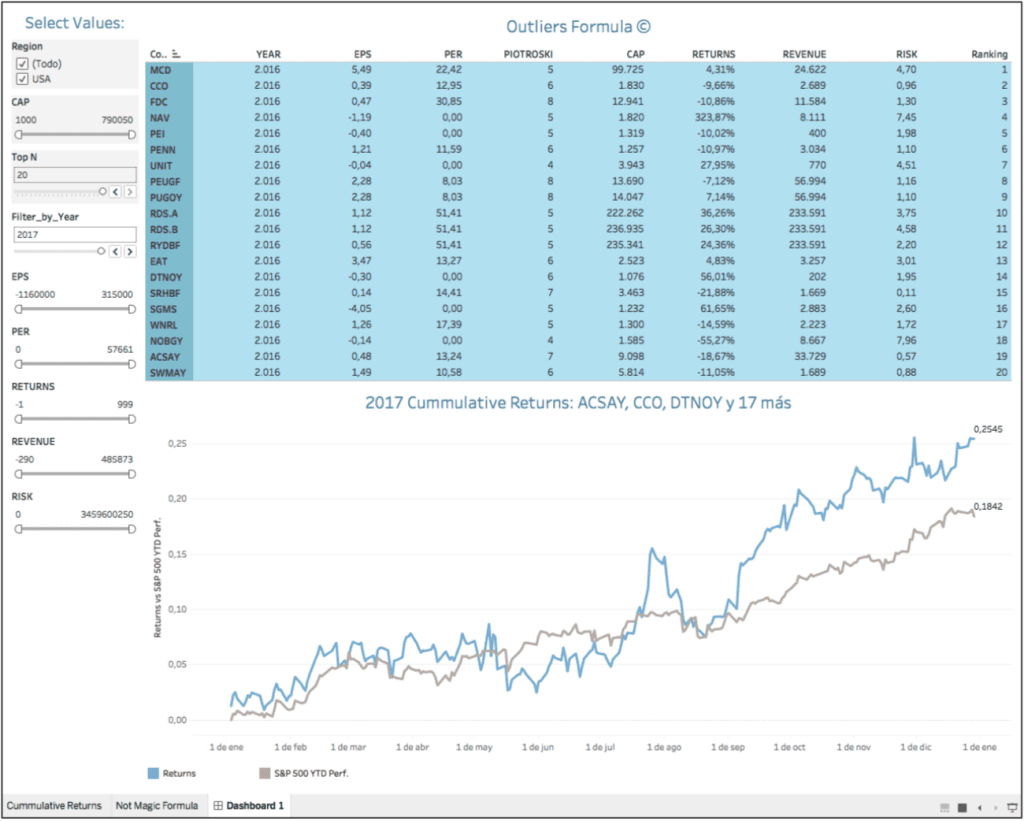The height and width of the screenshot is (821, 1024).
Task: Click the presentation mode icon in the status bar
Action: pyautogui.click(x=1012, y=808)
